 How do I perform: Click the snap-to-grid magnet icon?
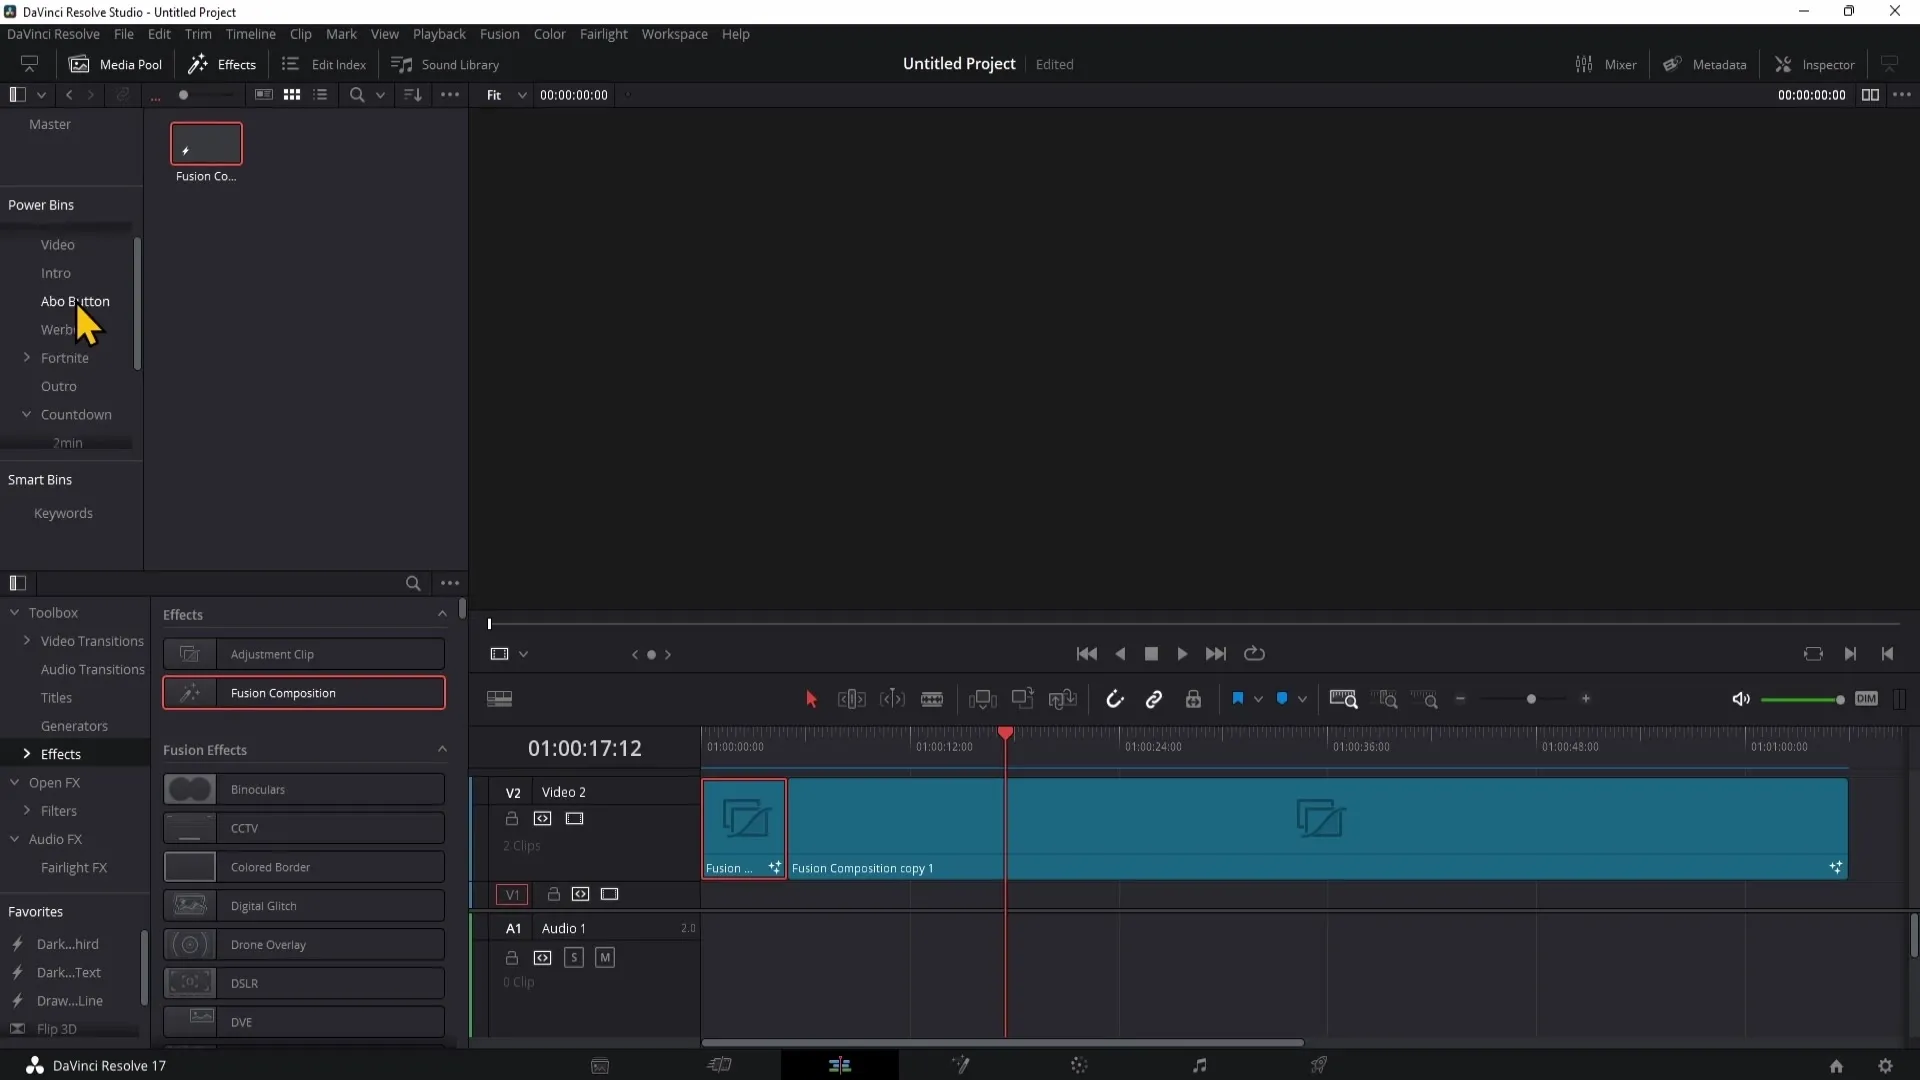pyautogui.click(x=1113, y=699)
